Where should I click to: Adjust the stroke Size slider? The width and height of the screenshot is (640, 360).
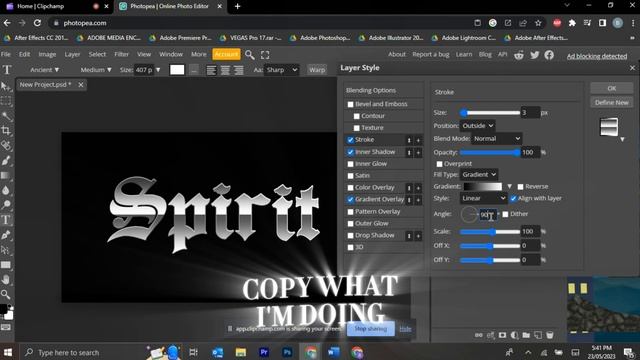pyautogui.click(x=490, y=113)
